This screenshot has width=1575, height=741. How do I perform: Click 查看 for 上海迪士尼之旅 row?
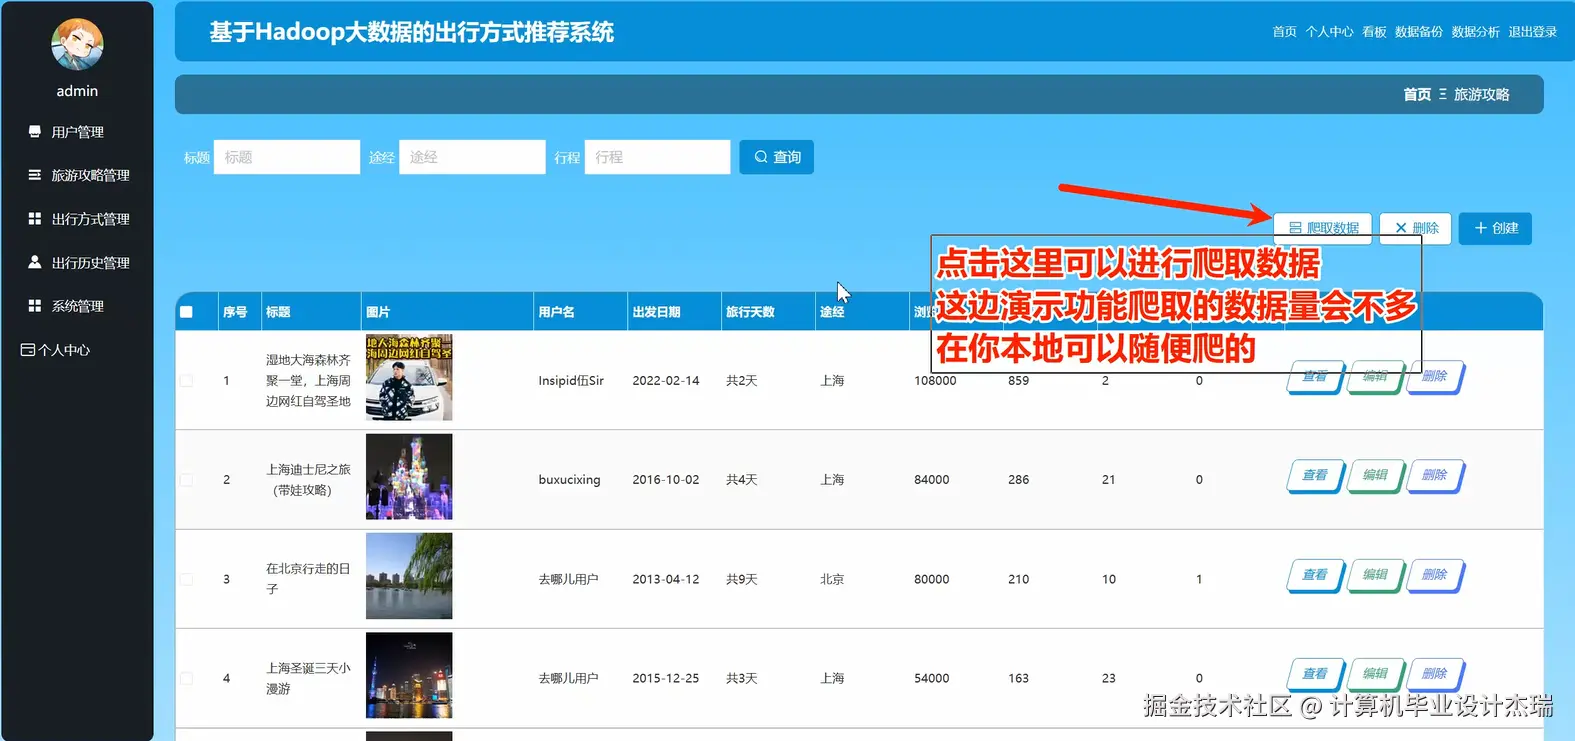click(1315, 476)
